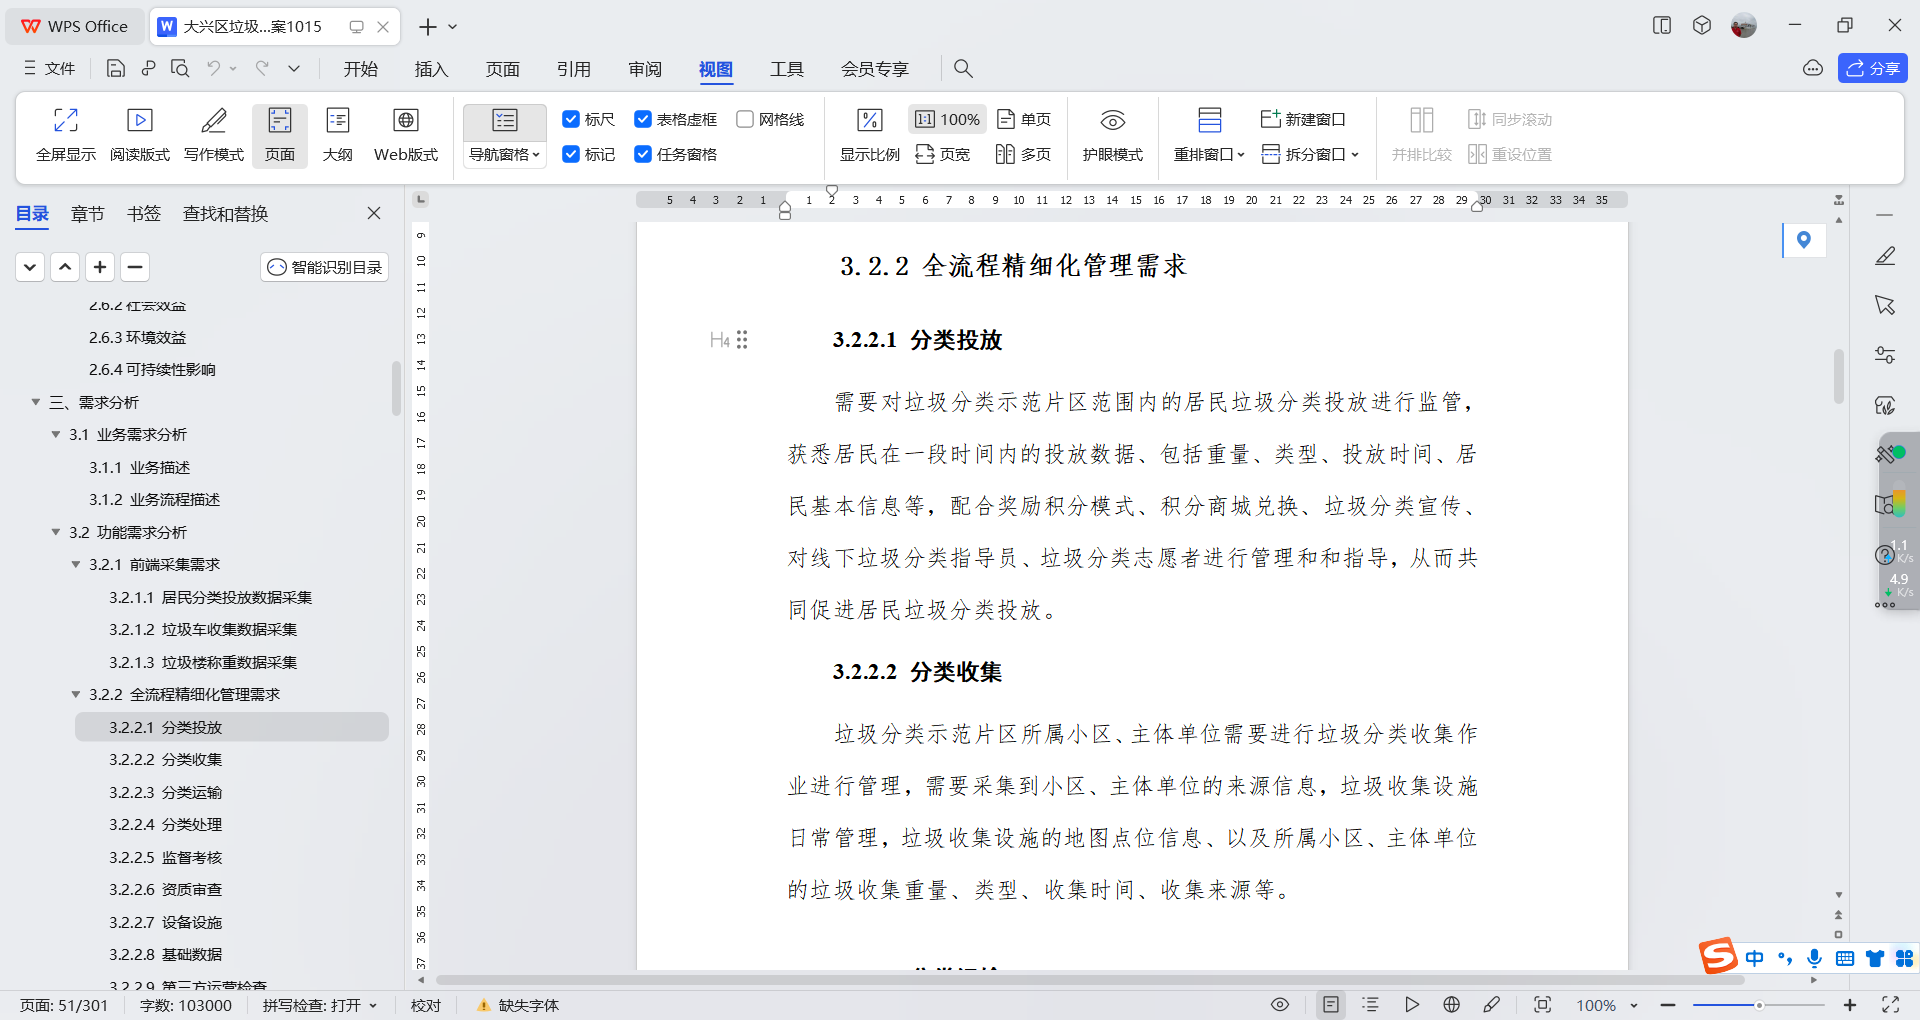Select Page Width (页宽) option

pos(943,154)
